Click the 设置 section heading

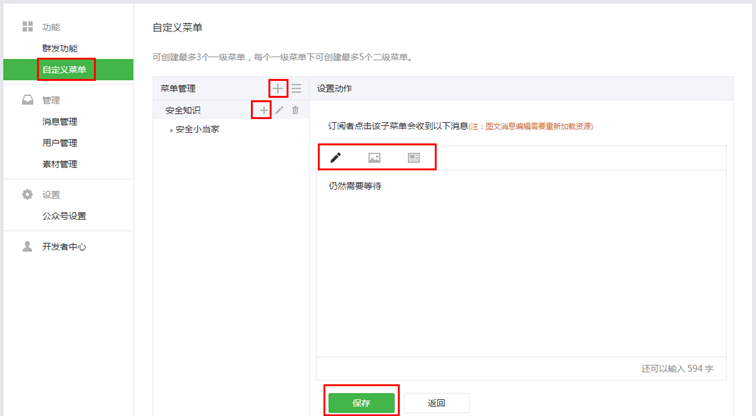[51, 195]
